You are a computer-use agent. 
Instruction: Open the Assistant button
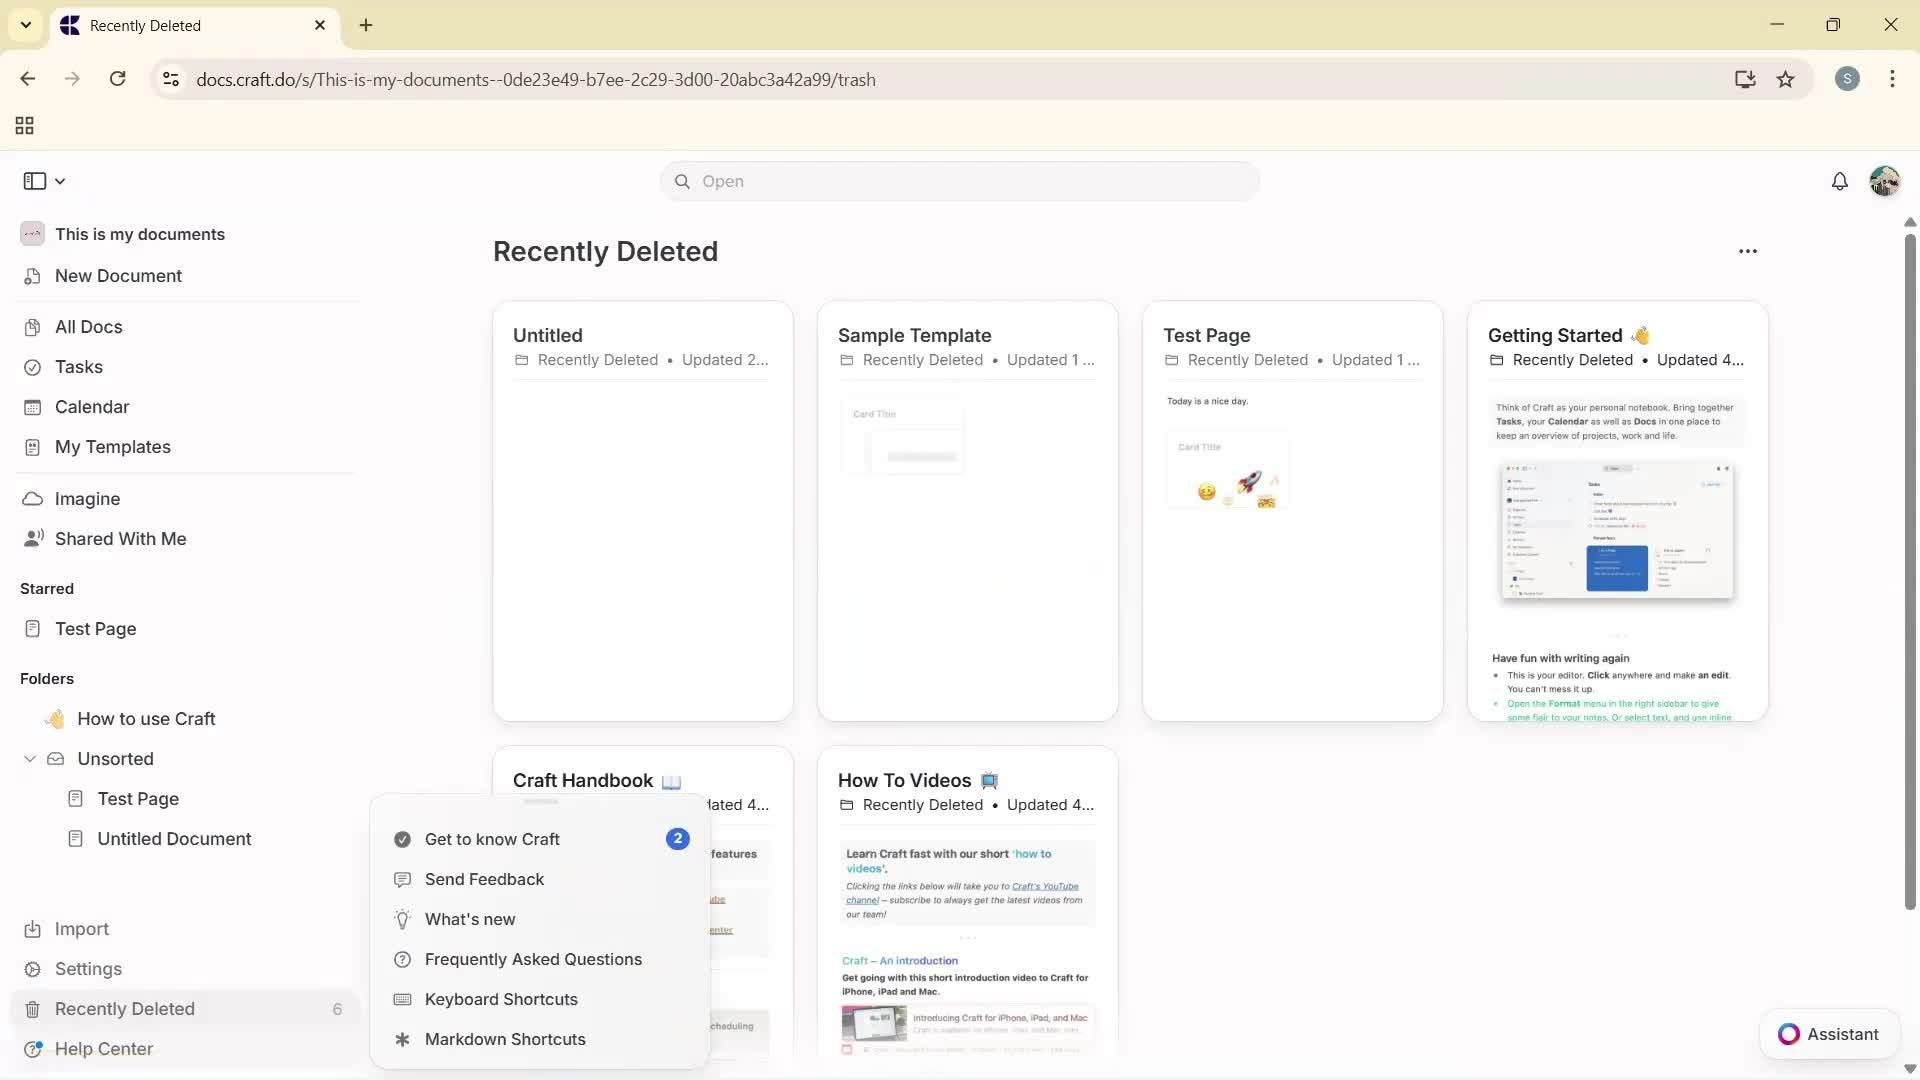click(1828, 1034)
